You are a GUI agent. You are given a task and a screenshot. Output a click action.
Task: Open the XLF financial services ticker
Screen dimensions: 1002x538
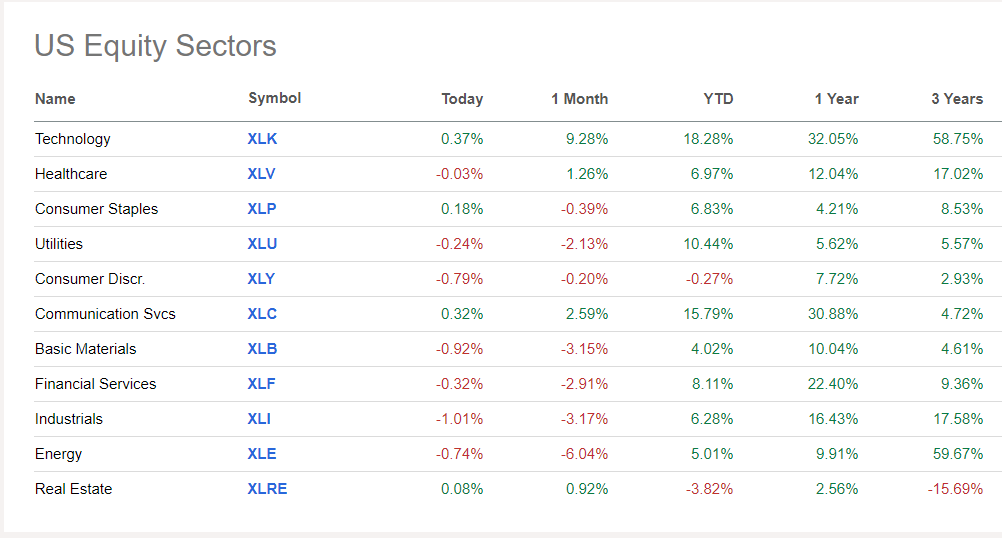click(261, 384)
